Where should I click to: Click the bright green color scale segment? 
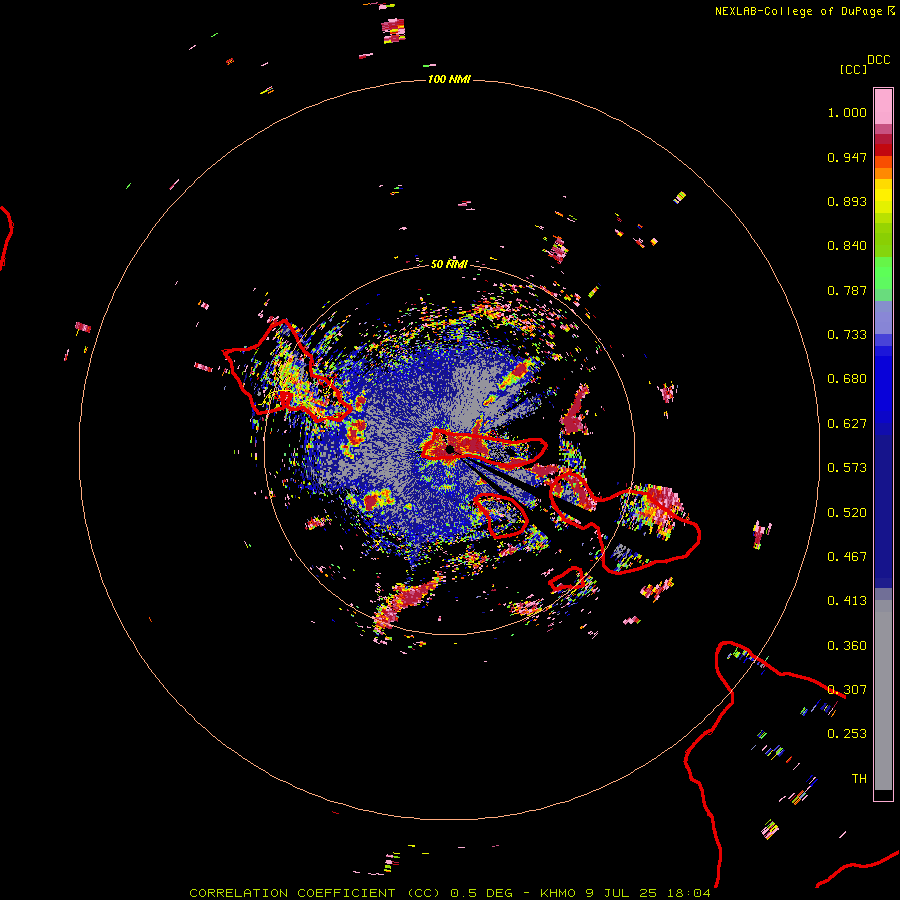tap(883, 273)
